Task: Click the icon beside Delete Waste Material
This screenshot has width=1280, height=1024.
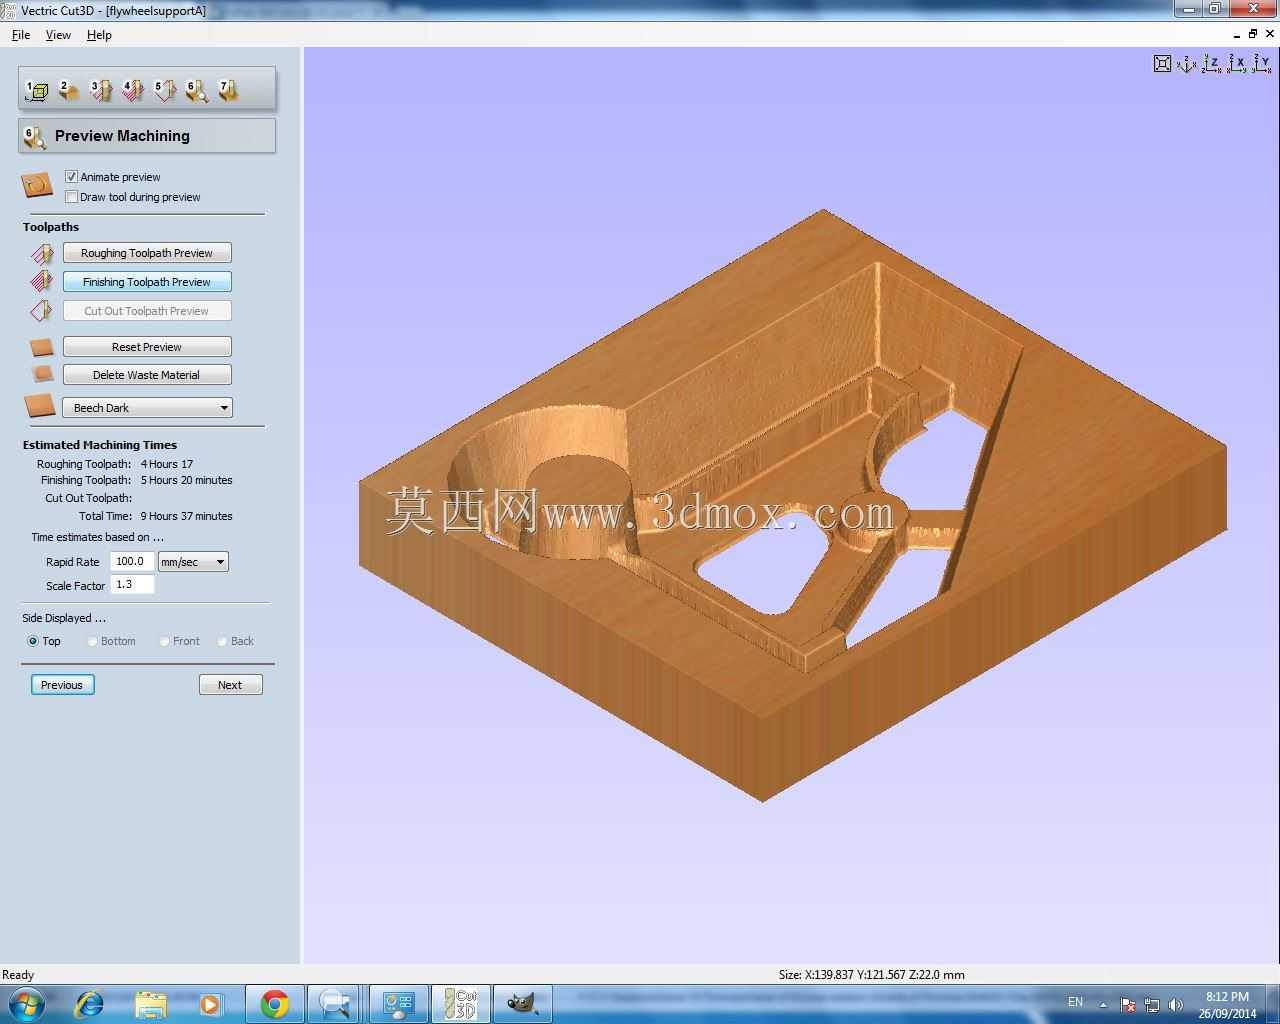Action: (x=42, y=374)
